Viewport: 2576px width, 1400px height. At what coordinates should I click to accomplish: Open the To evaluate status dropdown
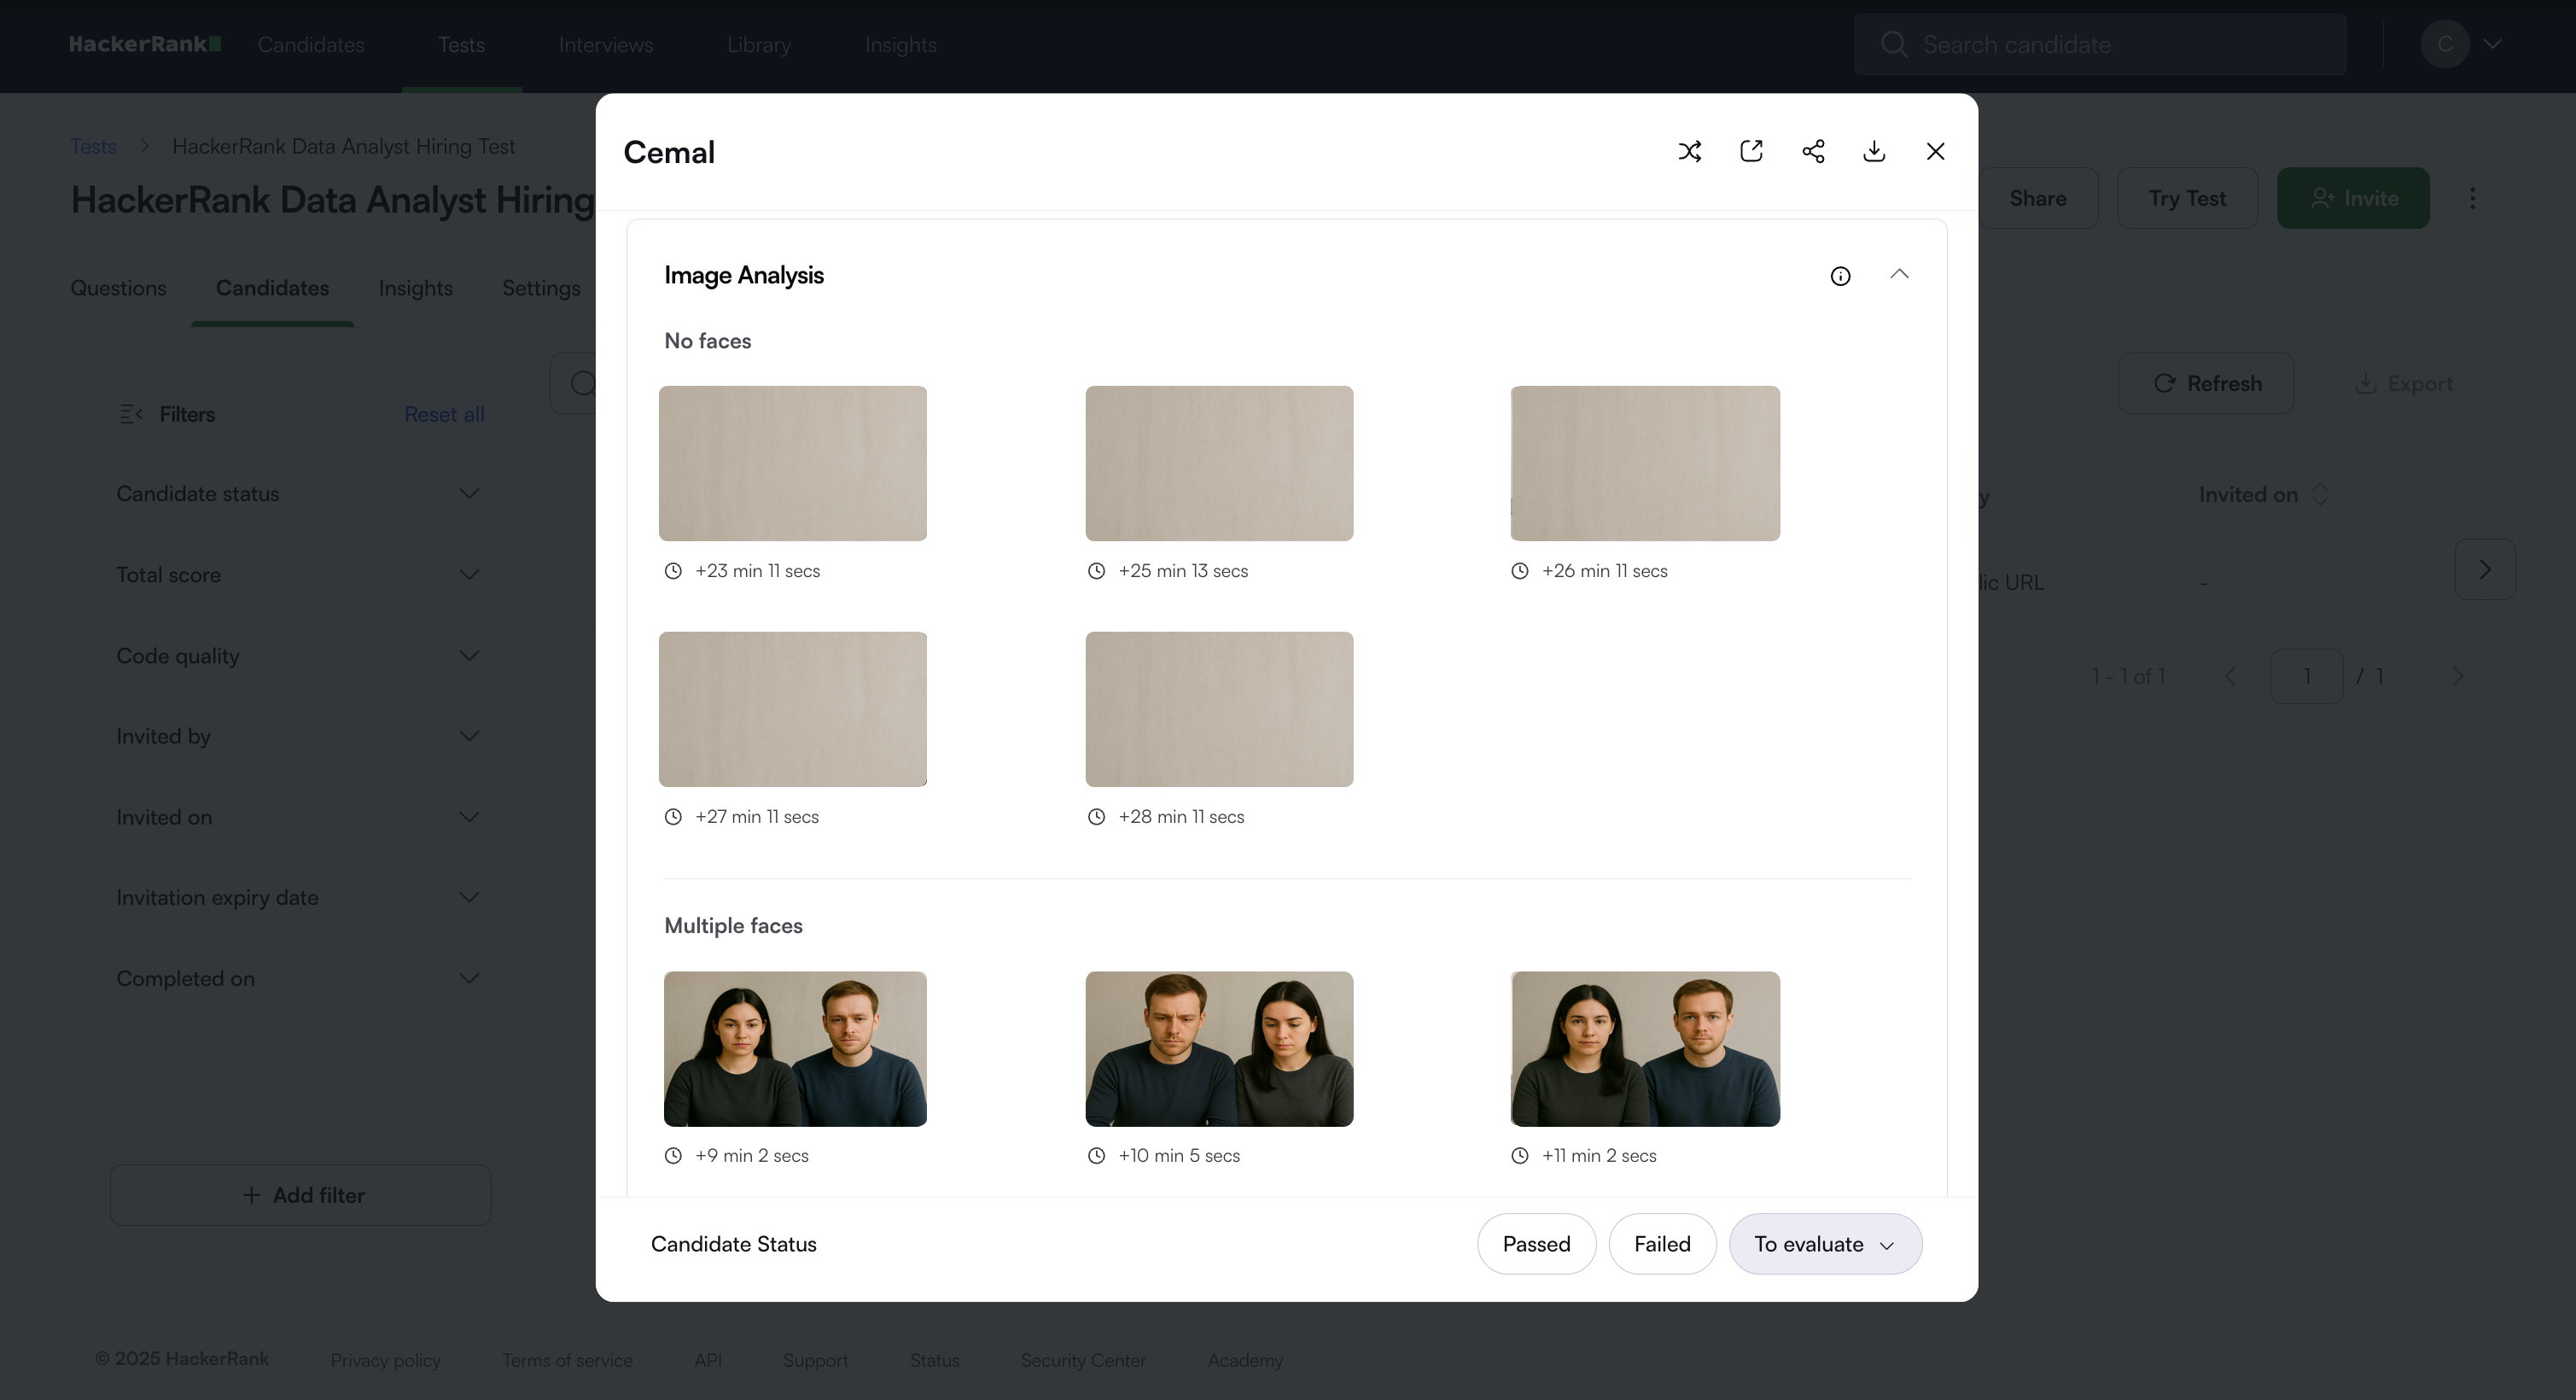tap(1825, 1244)
